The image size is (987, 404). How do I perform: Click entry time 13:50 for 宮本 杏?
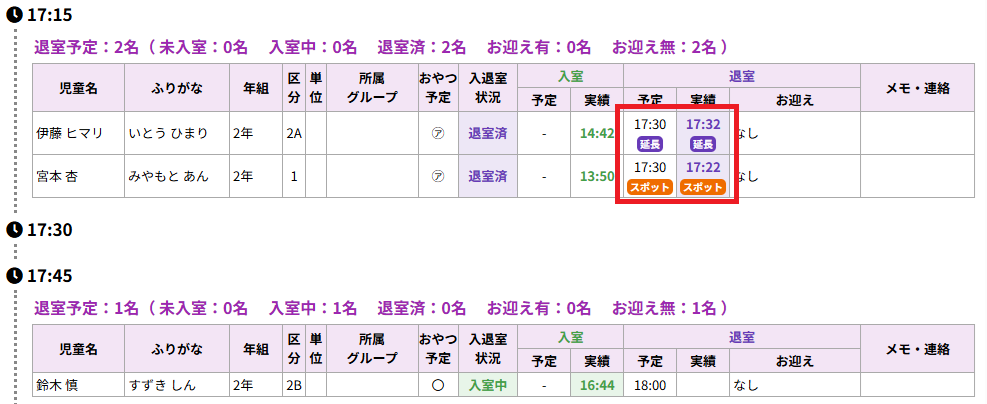596,177
